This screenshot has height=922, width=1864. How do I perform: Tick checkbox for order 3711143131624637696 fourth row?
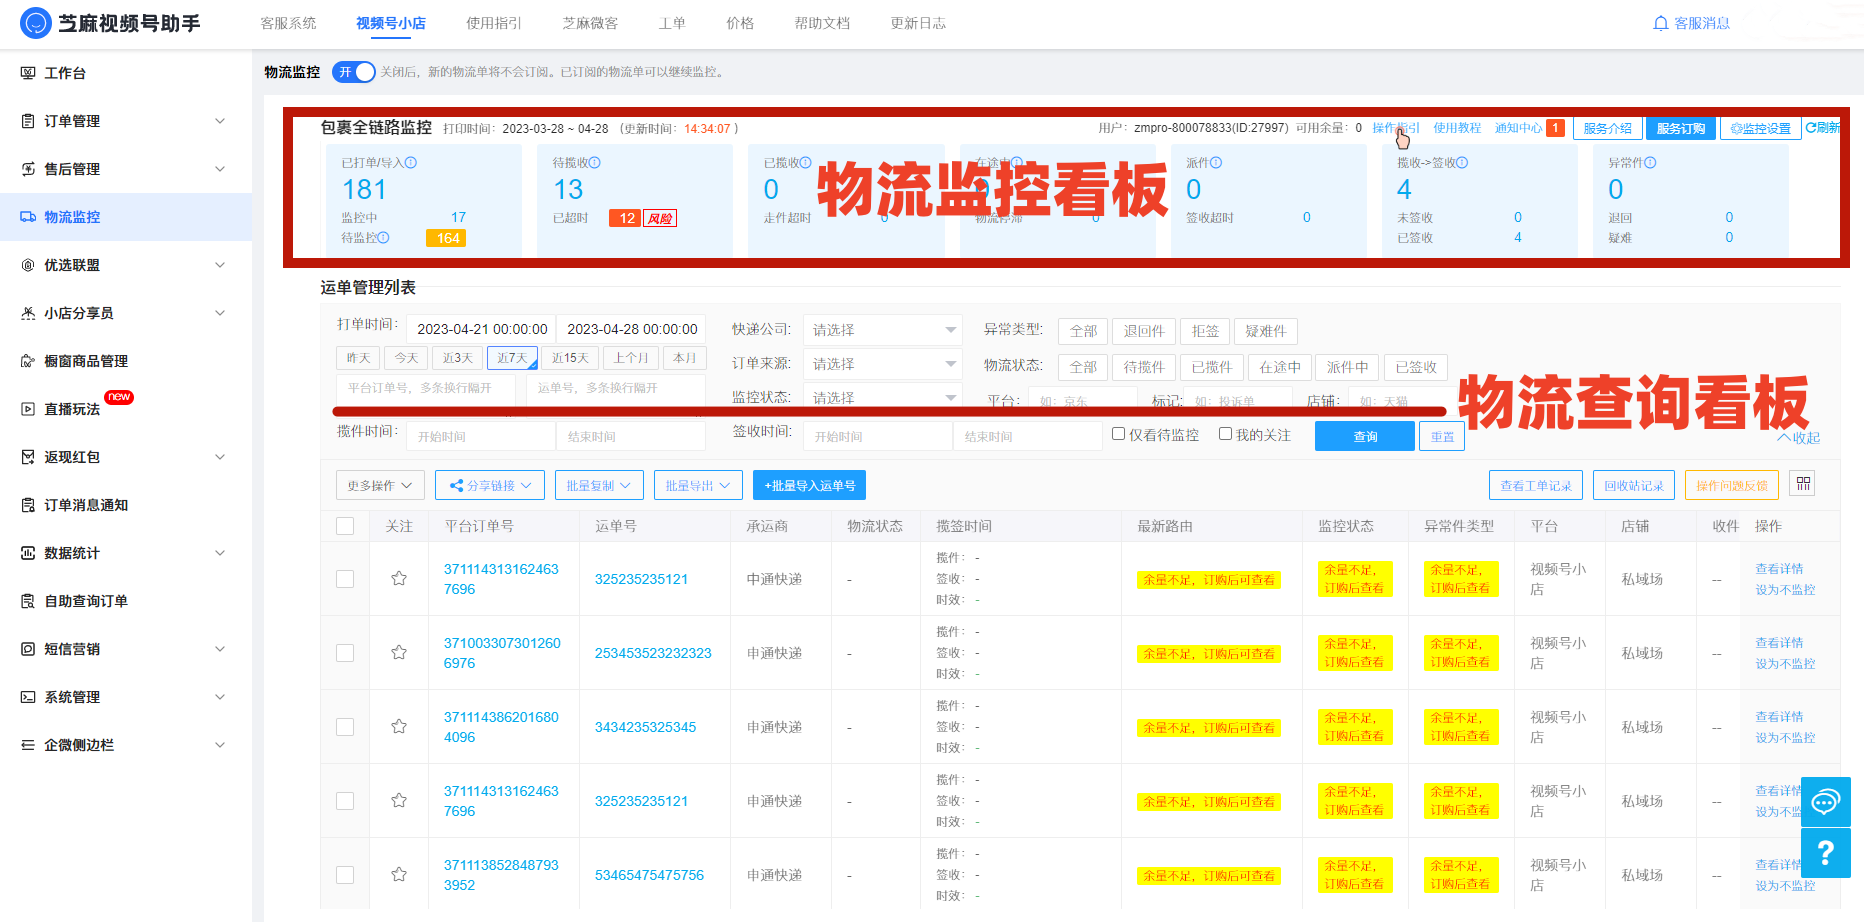point(345,801)
